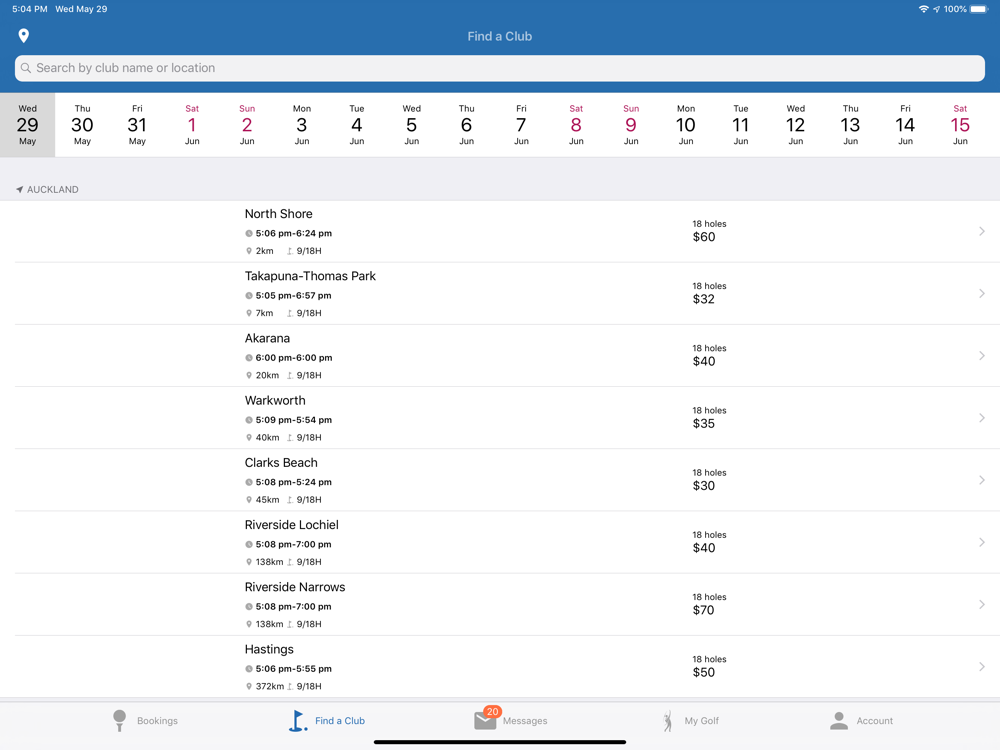The image size is (1000, 750).
Task: Tap the magnifier icon in search bar
Action: coord(26,68)
